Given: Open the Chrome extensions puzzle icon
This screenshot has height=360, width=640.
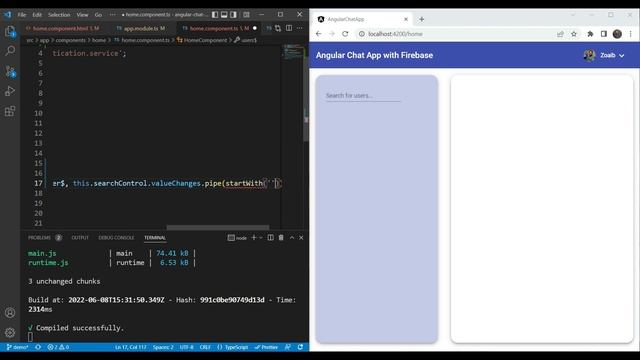Looking at the screenshot, I should pyautogui.click(x=590, y=34).
